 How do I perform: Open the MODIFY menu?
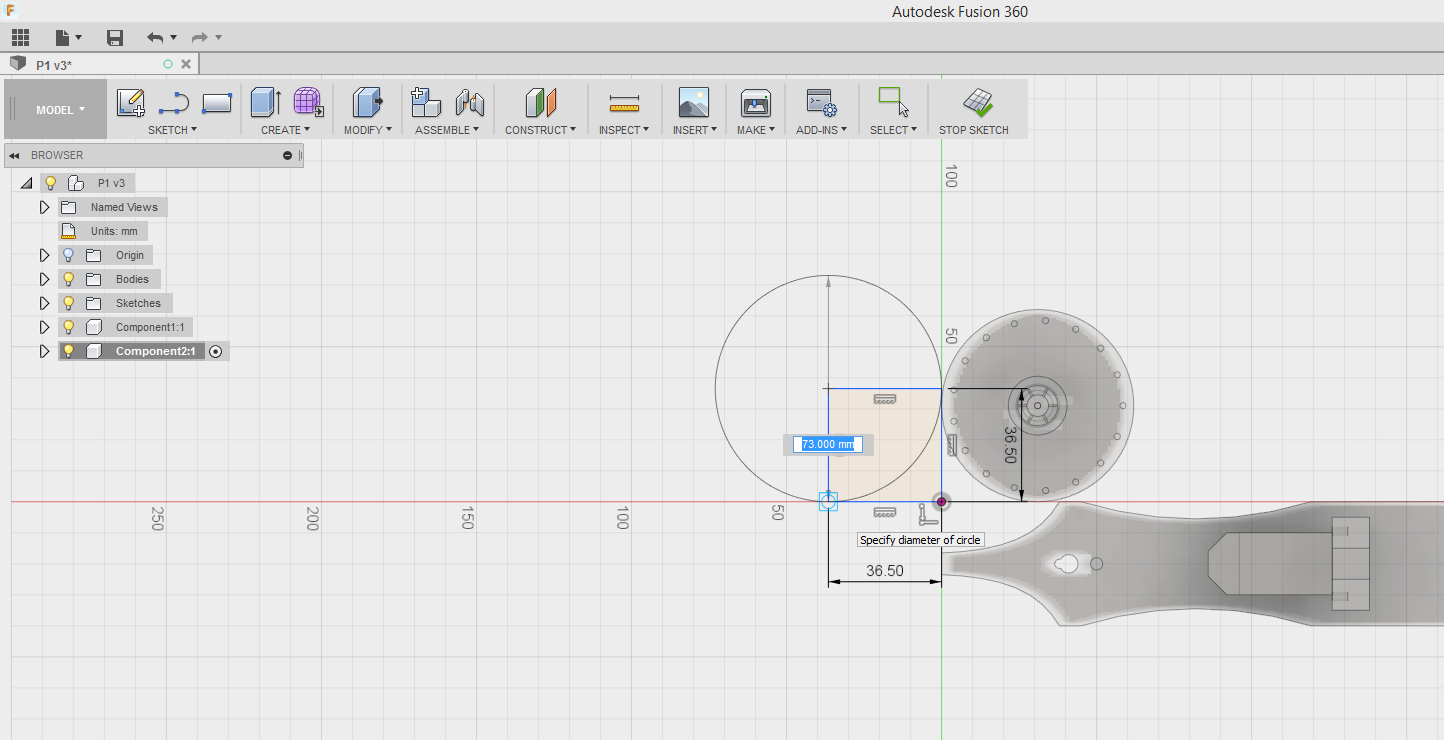tap(367, 130)
